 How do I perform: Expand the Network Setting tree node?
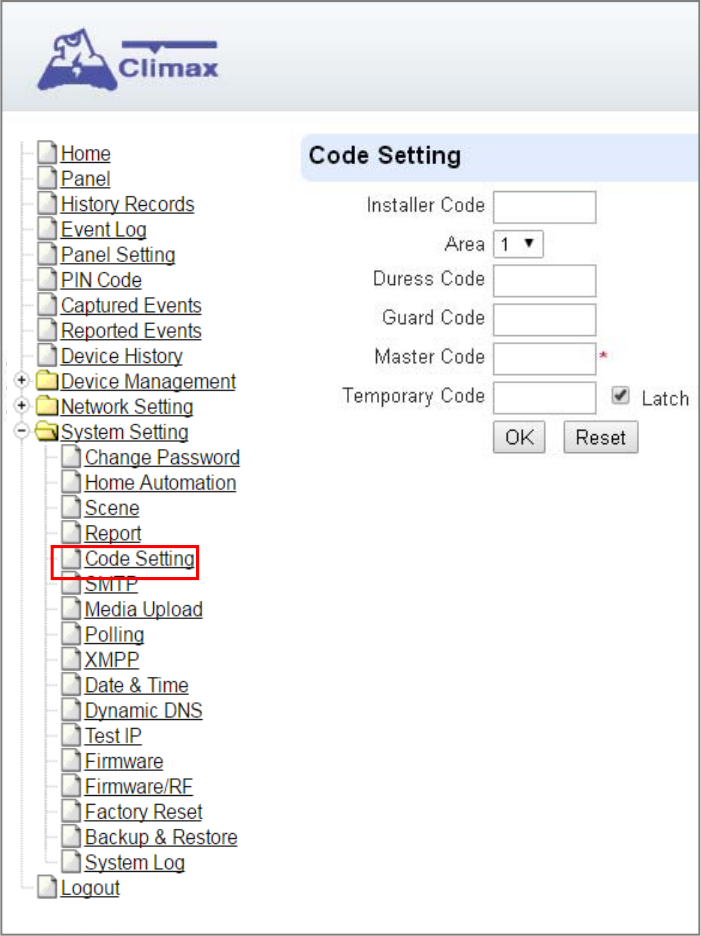[x=22, y=406]
